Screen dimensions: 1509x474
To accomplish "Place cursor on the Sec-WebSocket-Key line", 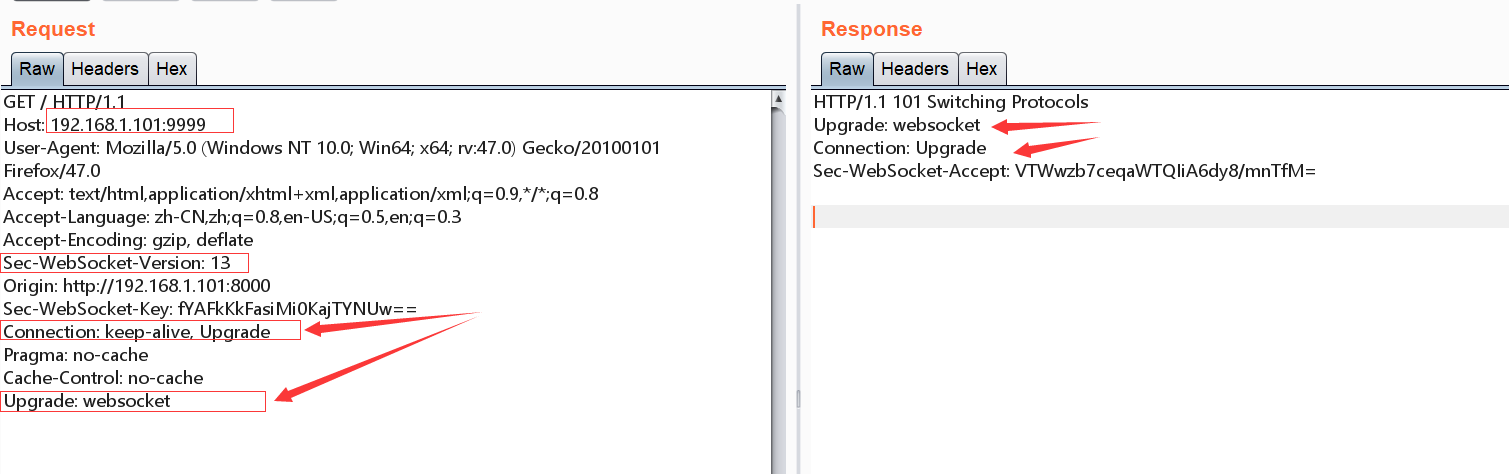I will pyautogui.click(x=210, y=309).
